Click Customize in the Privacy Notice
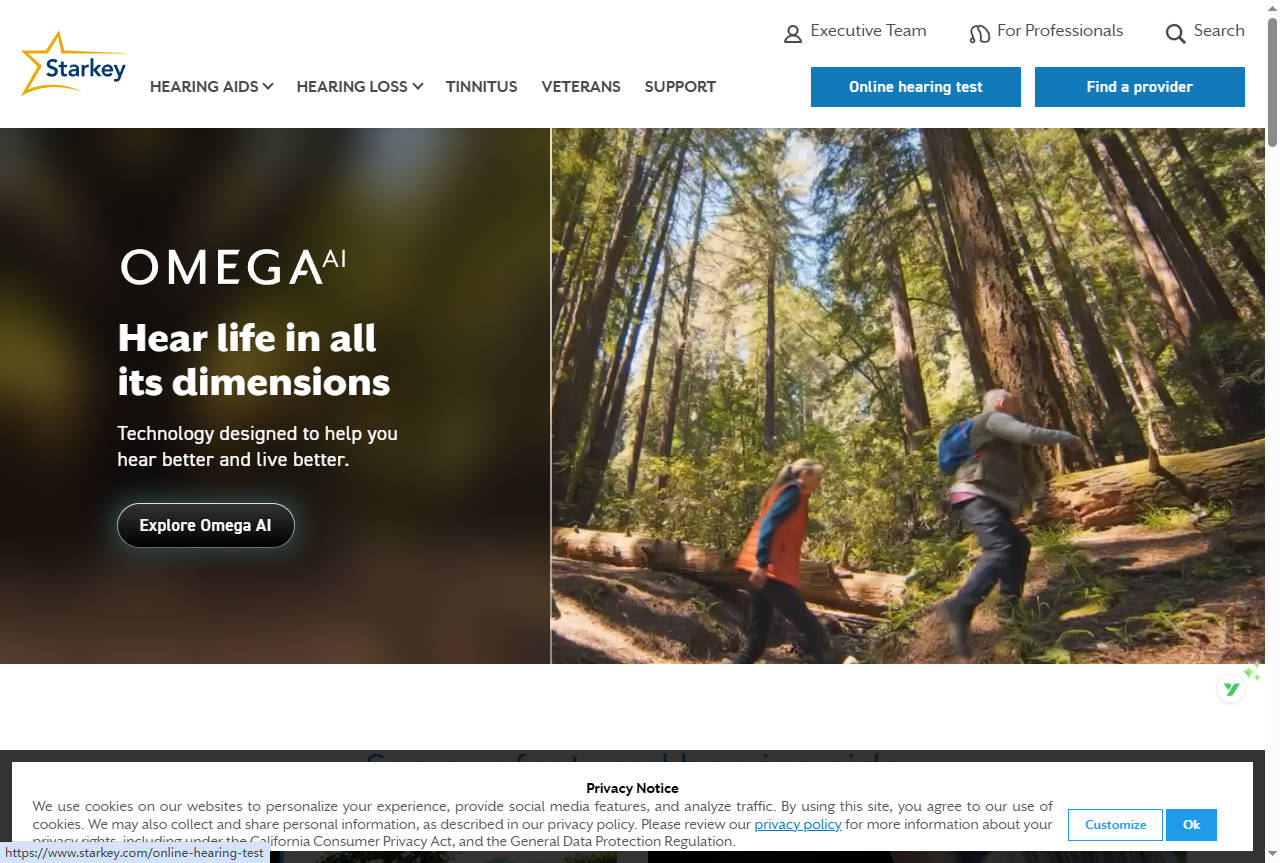 click(x=1115, y=825)
